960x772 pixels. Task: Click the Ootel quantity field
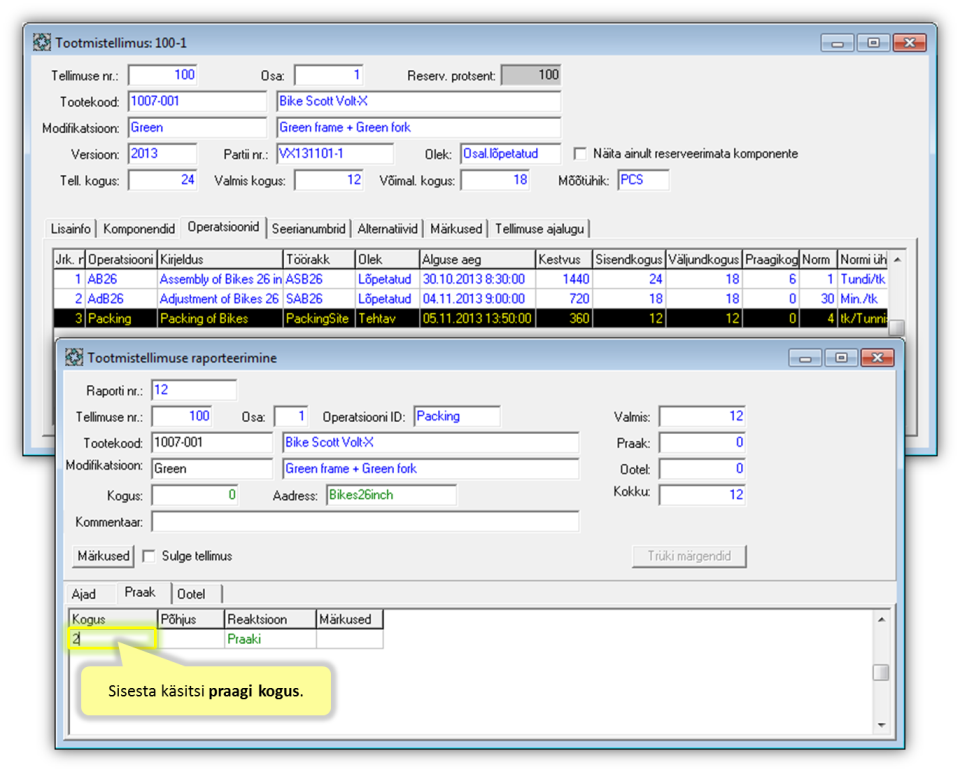[x=702, y=469]
